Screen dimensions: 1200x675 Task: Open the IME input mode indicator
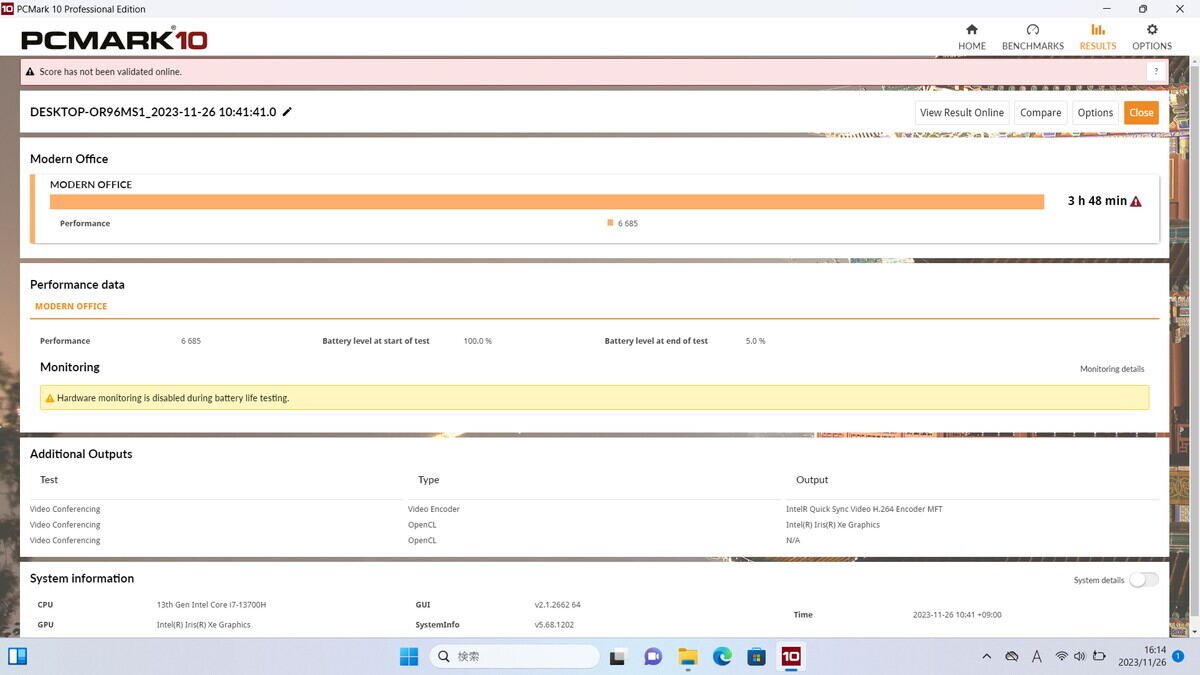(1037, 657)
